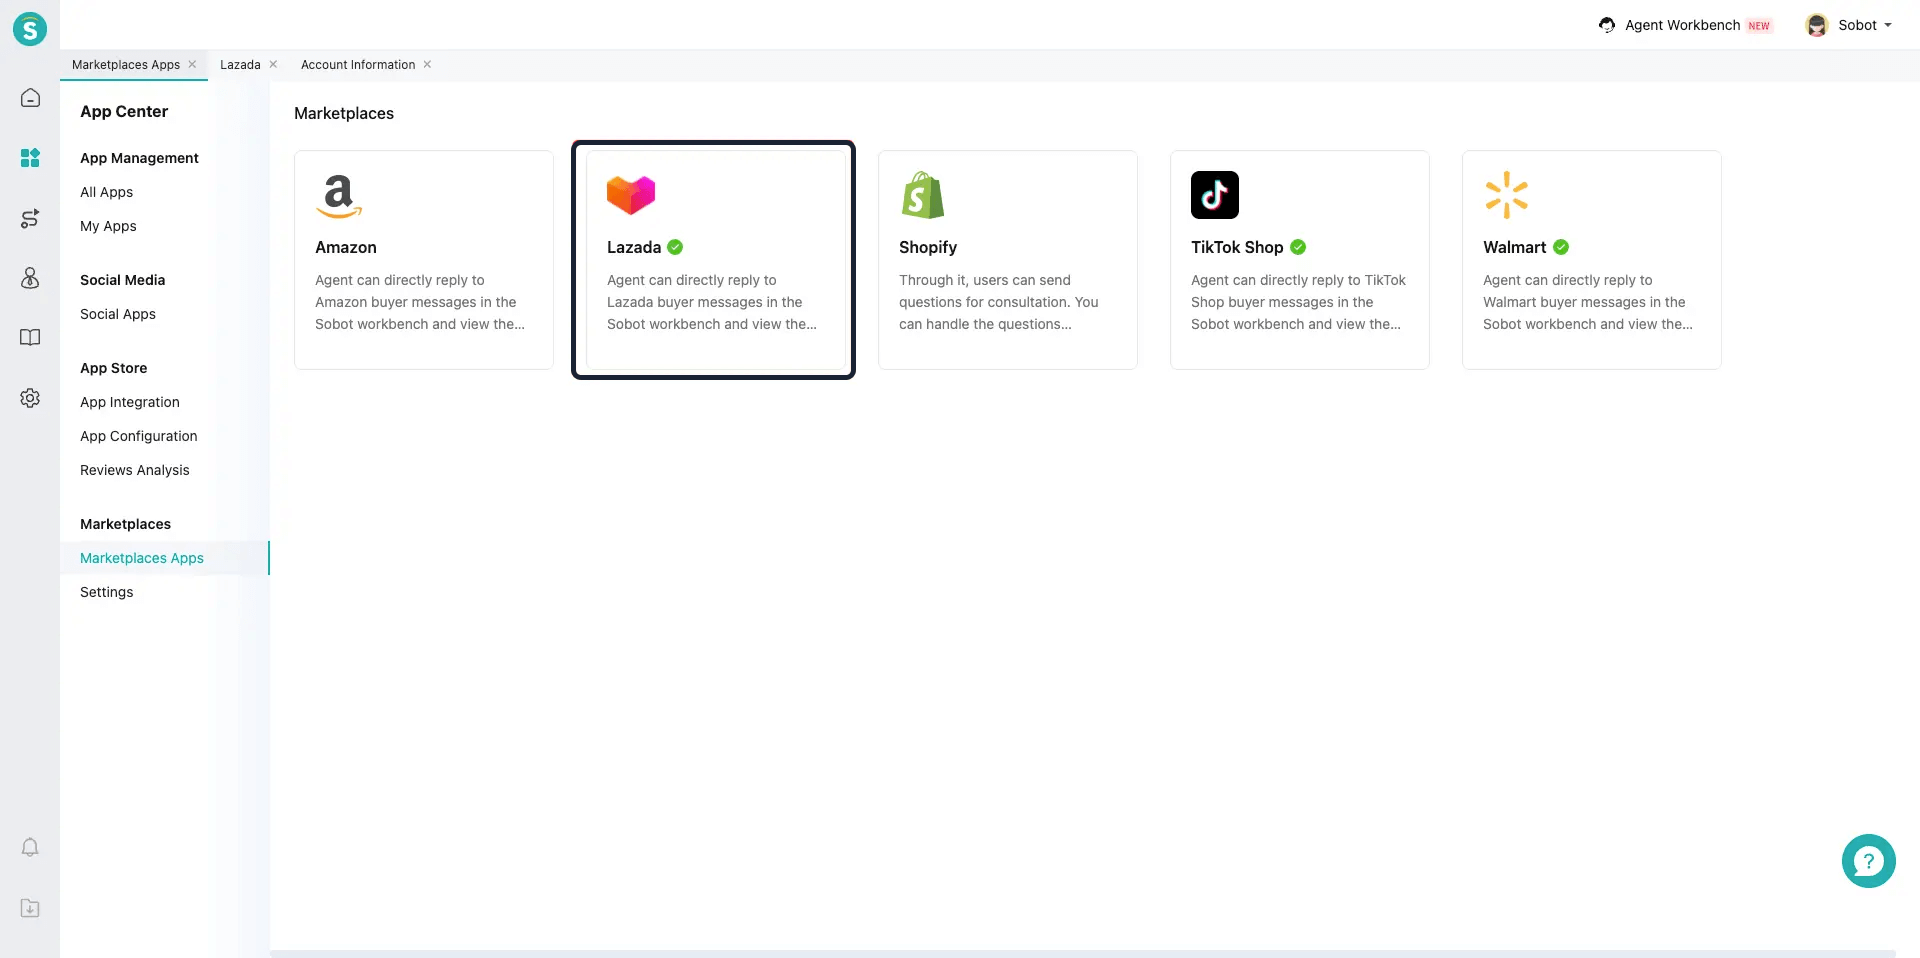Click the Marketplaces page heading

click(x=344, y=113)
